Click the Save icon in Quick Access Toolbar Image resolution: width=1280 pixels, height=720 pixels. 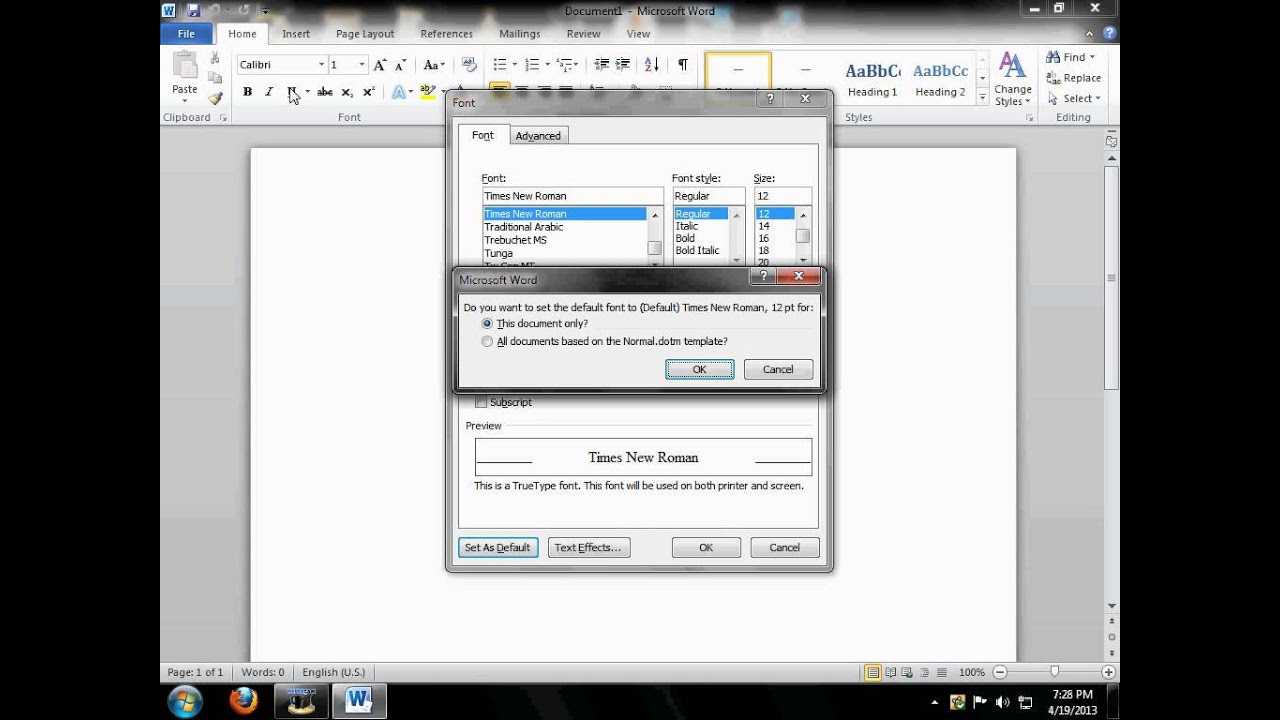pyautogui.click(x=193, y=10)
